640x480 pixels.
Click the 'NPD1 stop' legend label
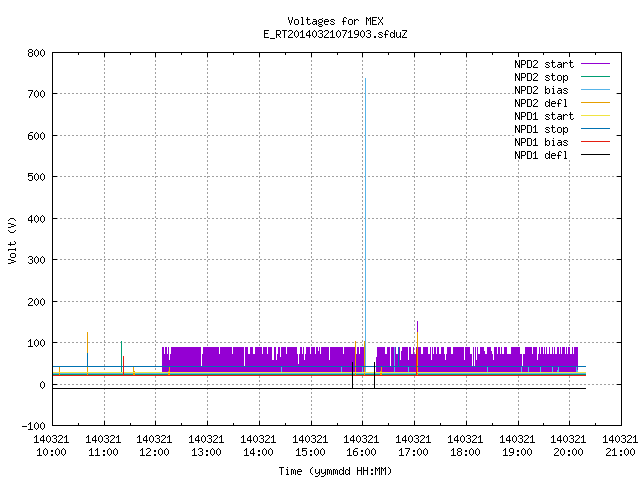(541, 129)
